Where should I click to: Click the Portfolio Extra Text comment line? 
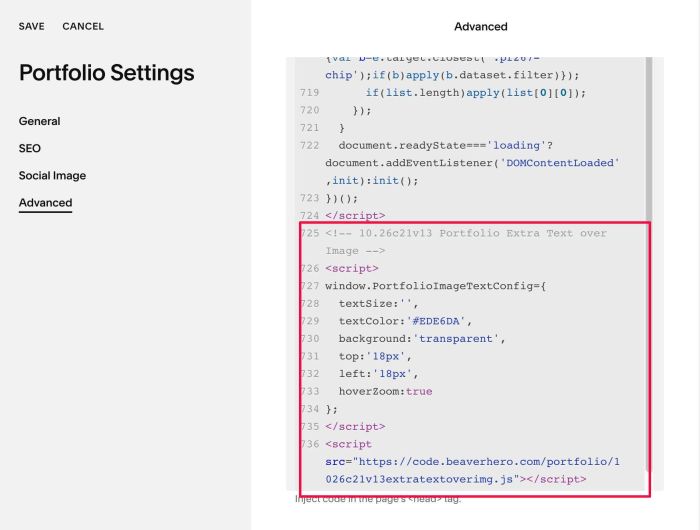466,242
